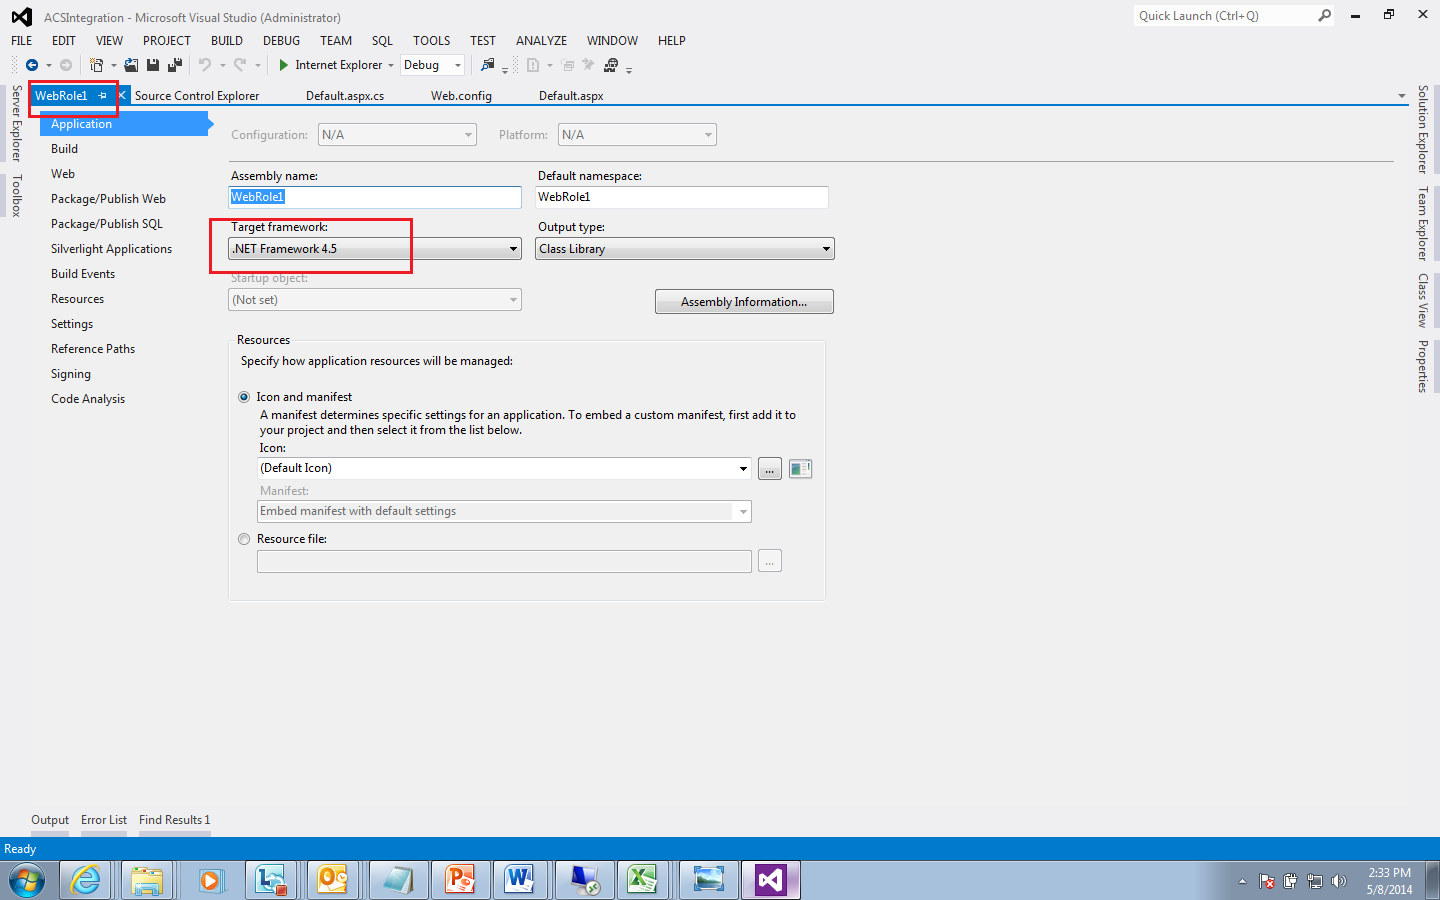This screenshot has width=1440, height=900.
Task: Open Outlook from the taskbar
Action: click(x=332, y=880)
